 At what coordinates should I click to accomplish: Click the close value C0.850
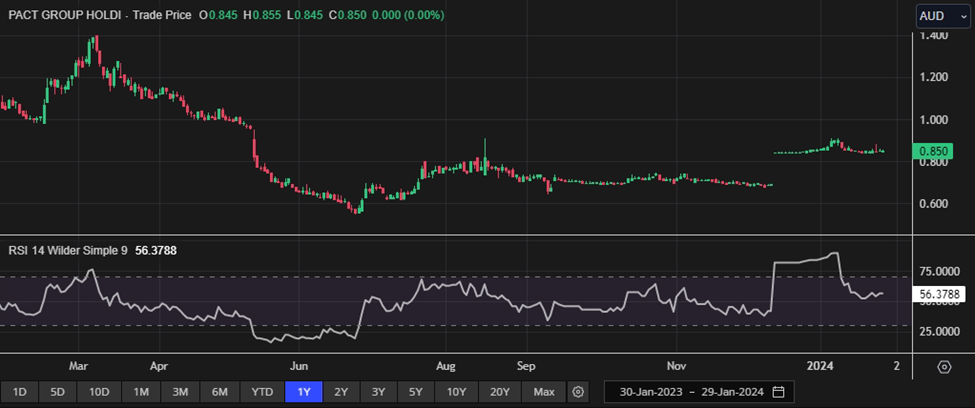pos(346,16)
